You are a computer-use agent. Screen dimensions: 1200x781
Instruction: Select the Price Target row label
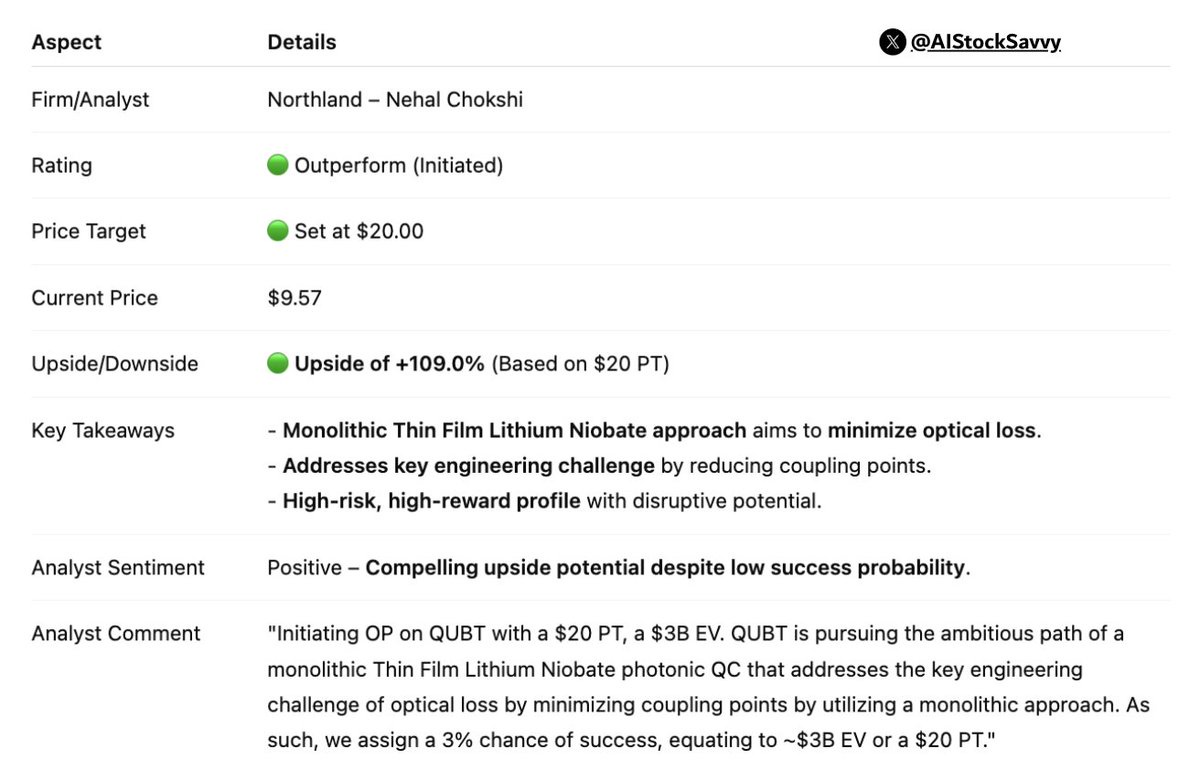tap(88, 231)
